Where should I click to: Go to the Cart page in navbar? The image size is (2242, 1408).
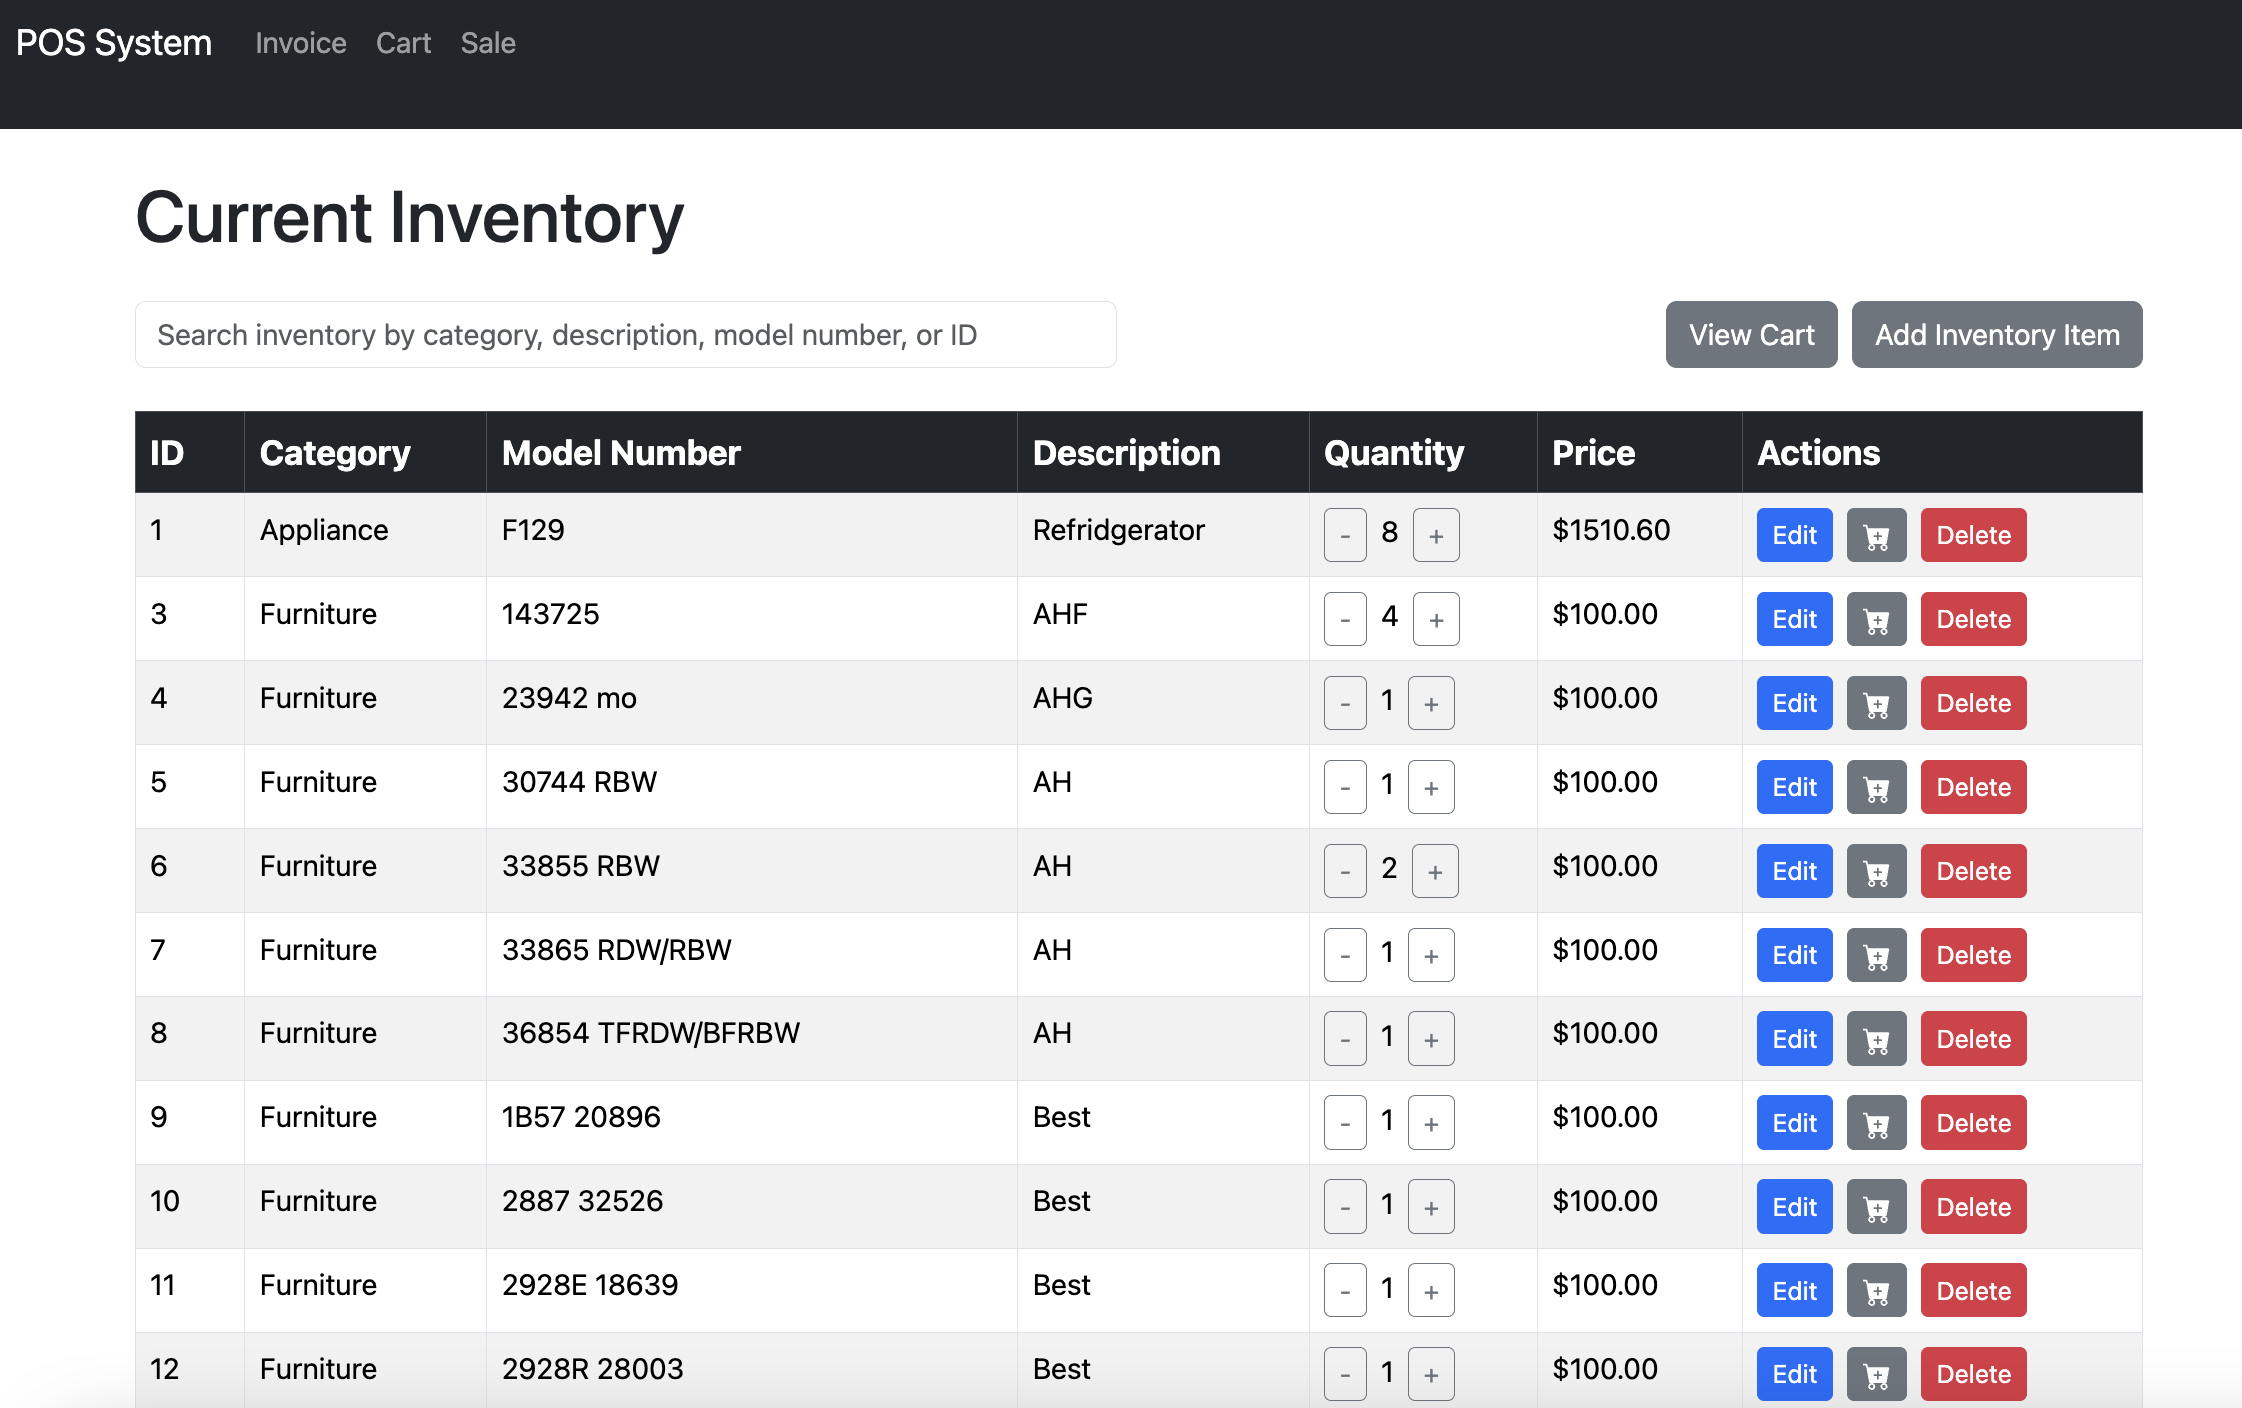[x=403, y=43]
